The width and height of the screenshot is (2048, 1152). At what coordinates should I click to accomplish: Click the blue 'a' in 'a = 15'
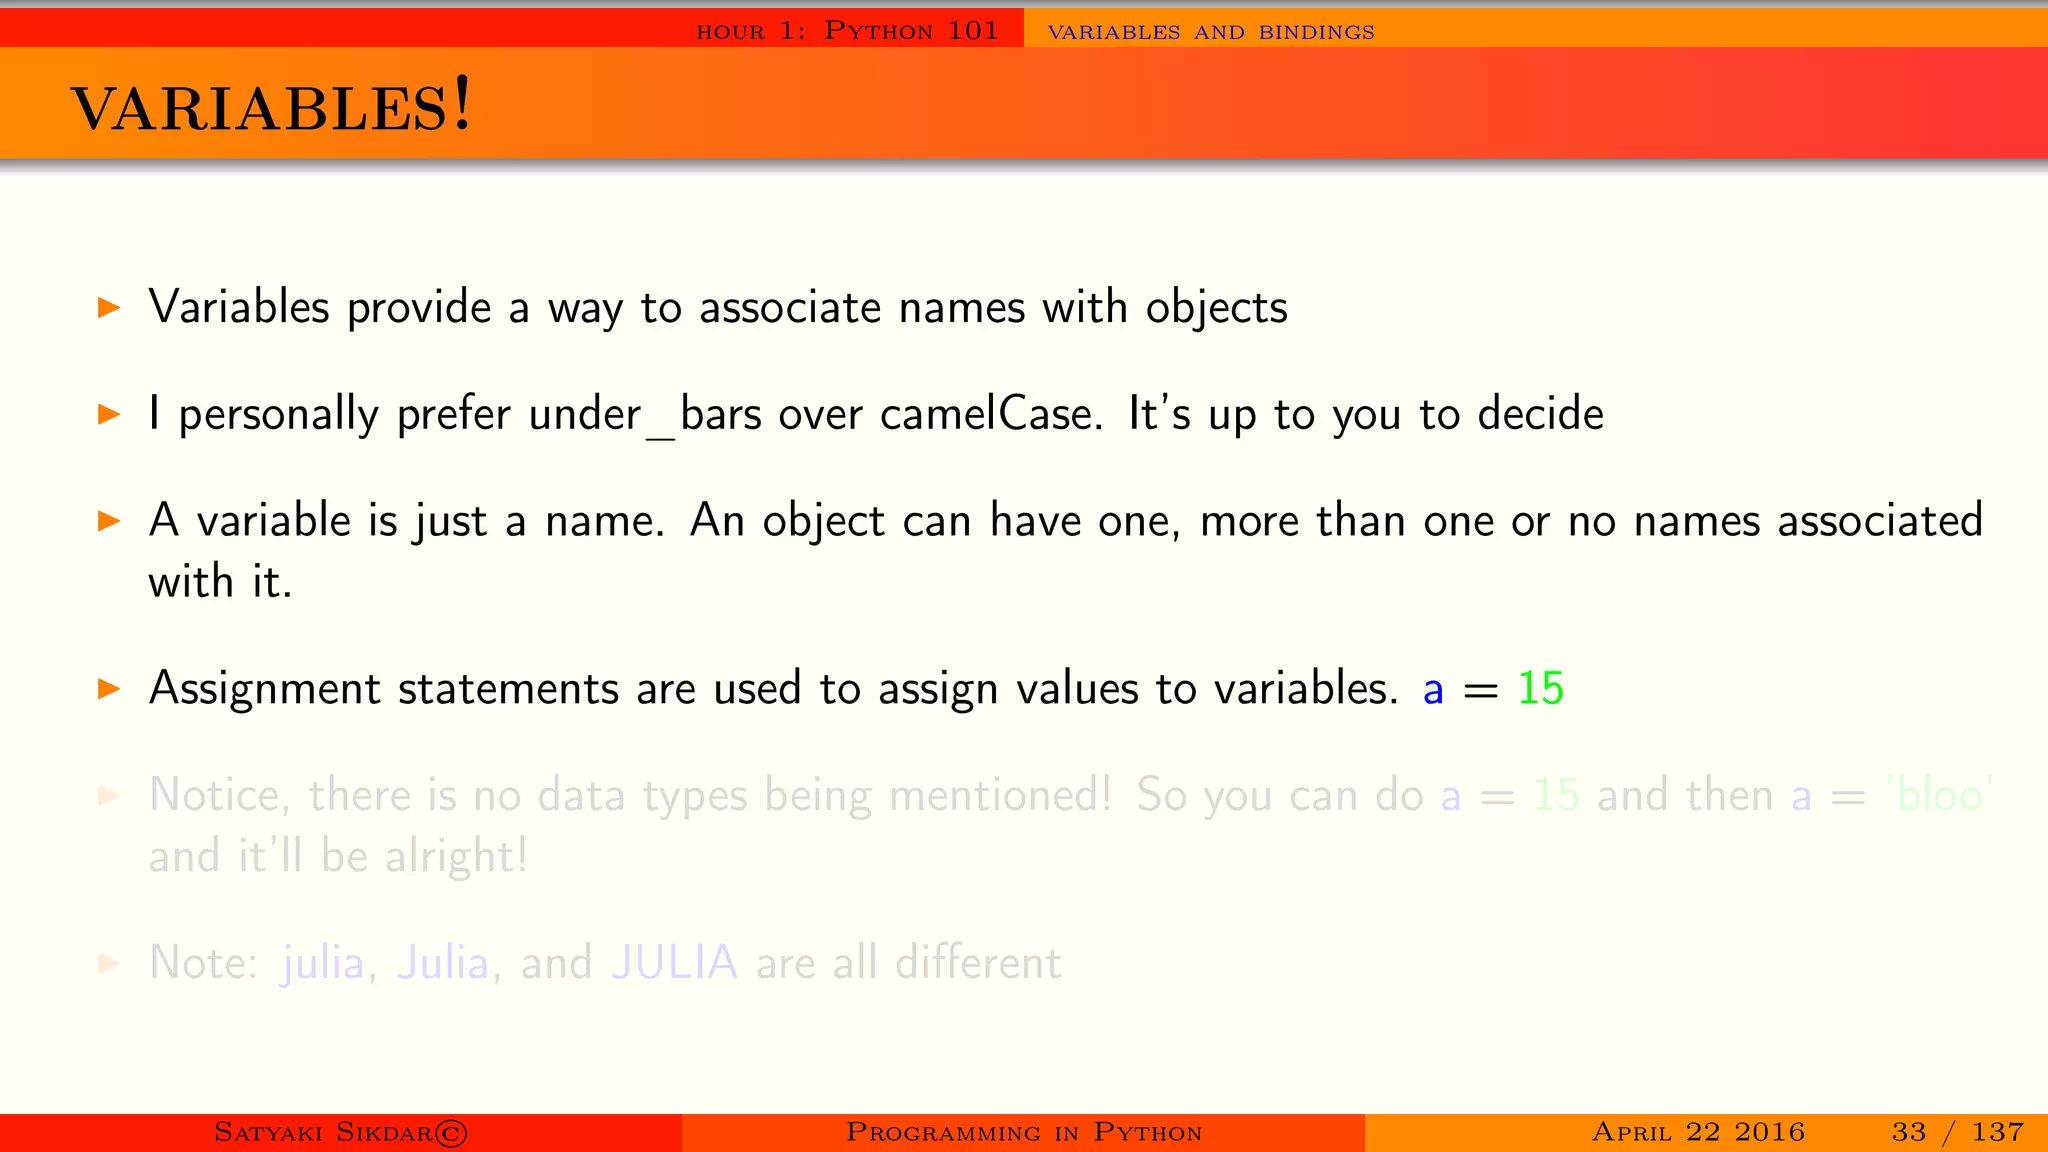pos(1433,690)
